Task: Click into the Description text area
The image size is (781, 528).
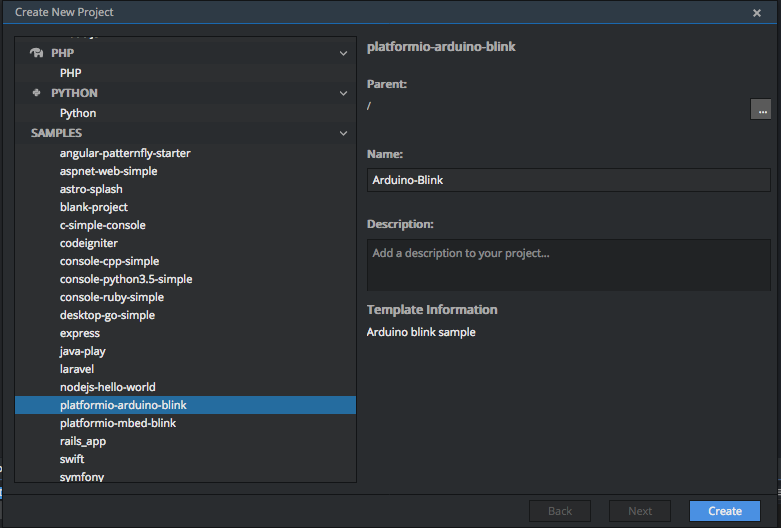Action: click(x=569, y=265)
